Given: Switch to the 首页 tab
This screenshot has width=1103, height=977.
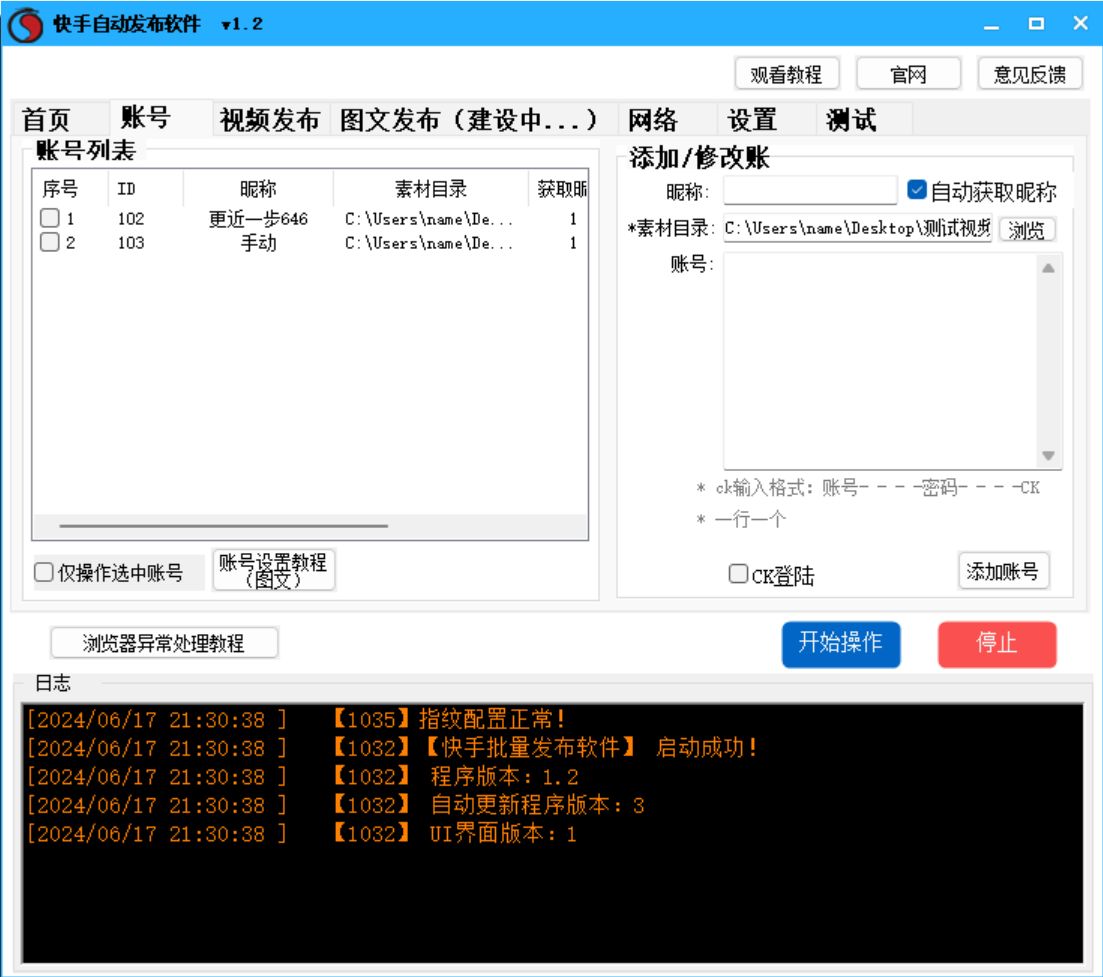Looking at the screenshot, I should pyautogui.click(x=46, y=120).
